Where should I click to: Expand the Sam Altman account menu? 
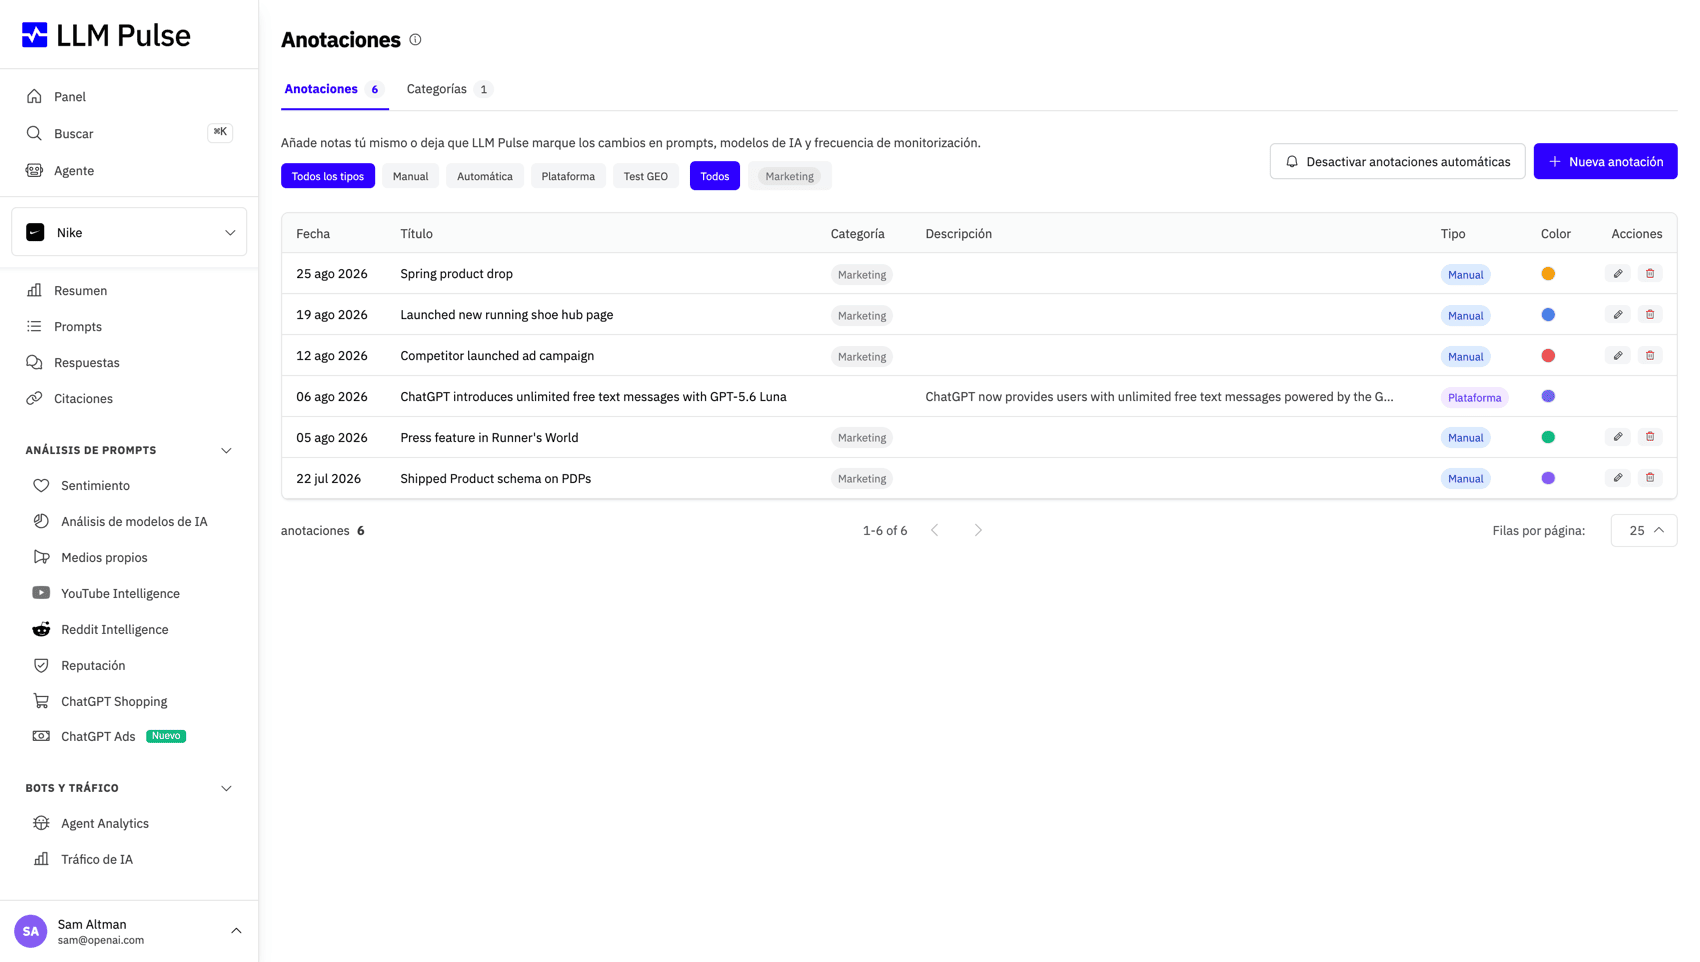[236, 931]
